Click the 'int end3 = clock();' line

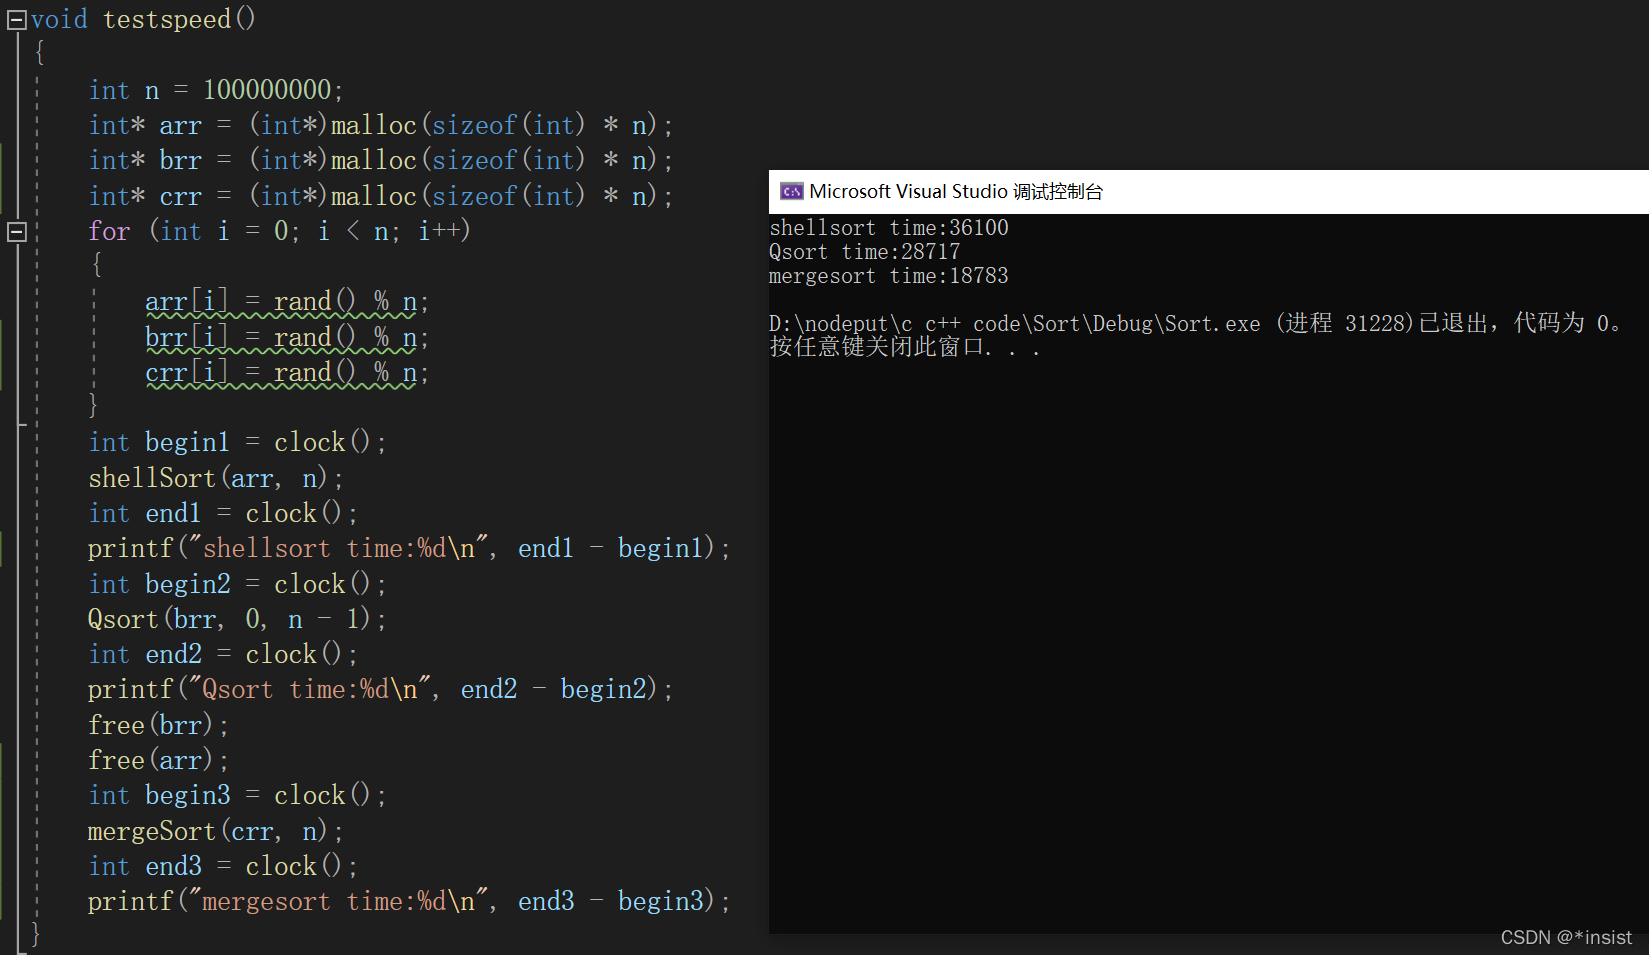click(x=223, y=866)
